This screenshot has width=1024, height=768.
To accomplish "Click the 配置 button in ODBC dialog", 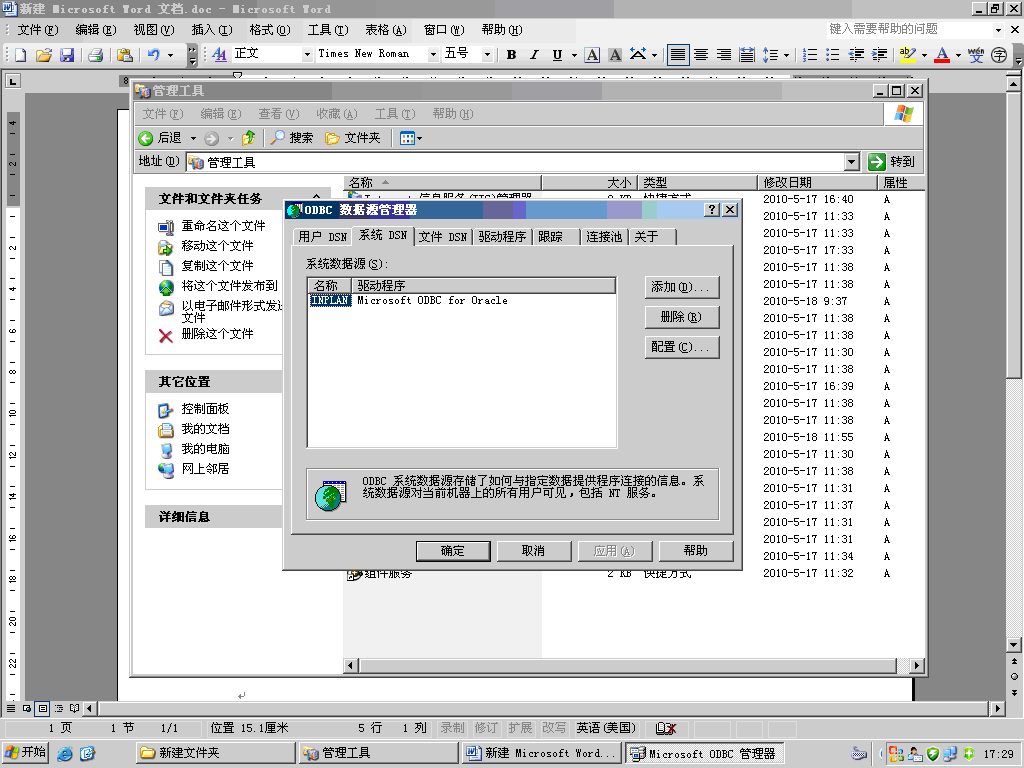I will tap(681, 347).
